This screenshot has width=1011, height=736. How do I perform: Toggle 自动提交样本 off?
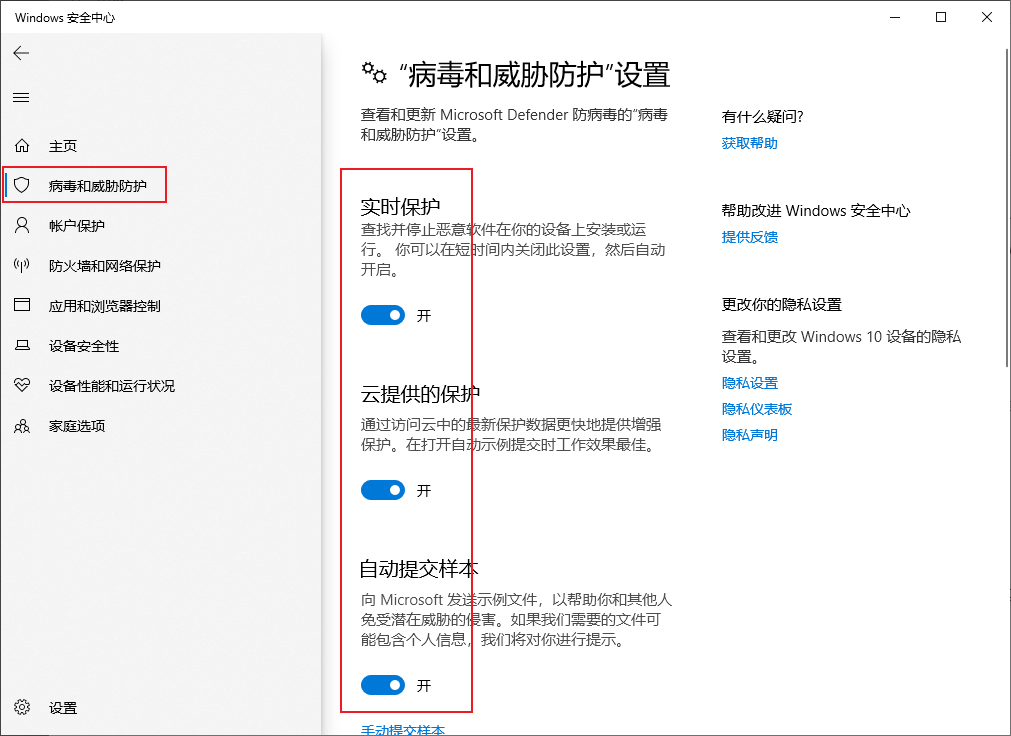(383, 685)
